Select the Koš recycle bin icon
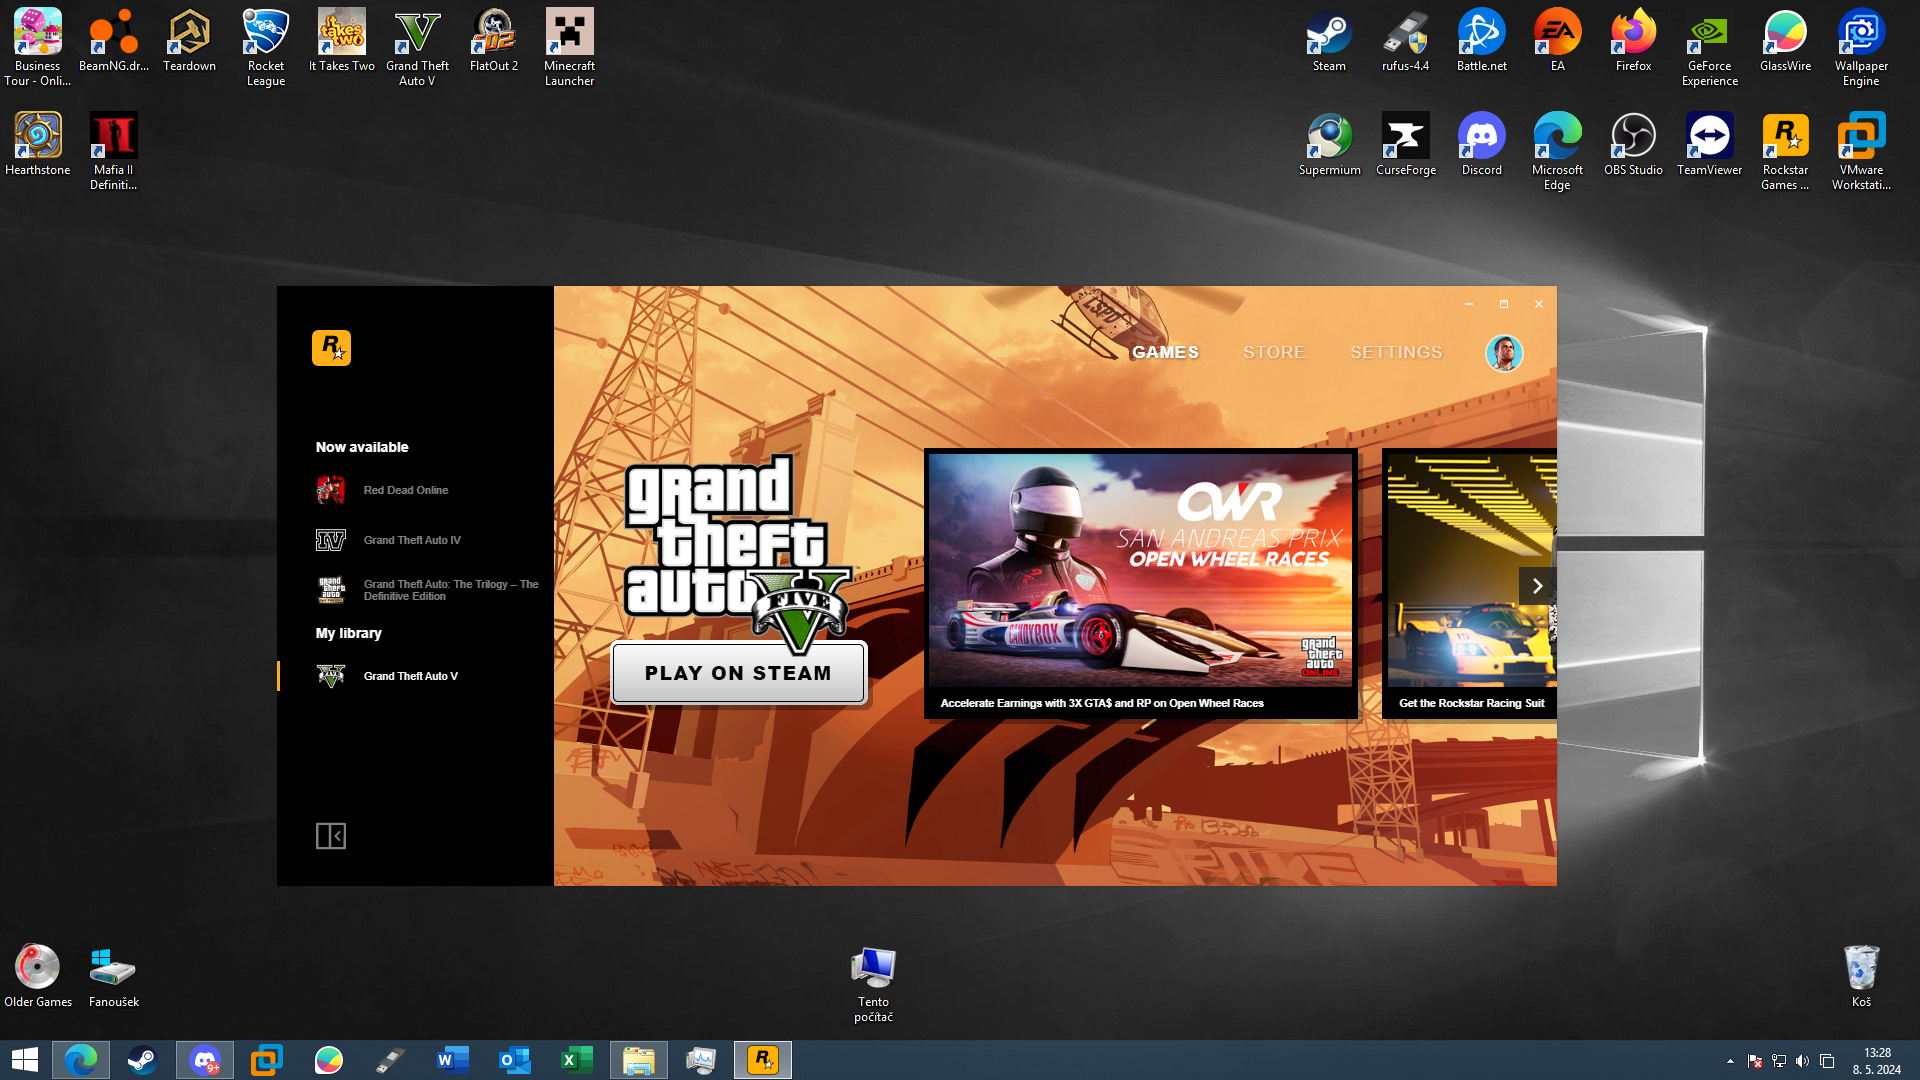 pyautogui.click(x=1862, y=976)
